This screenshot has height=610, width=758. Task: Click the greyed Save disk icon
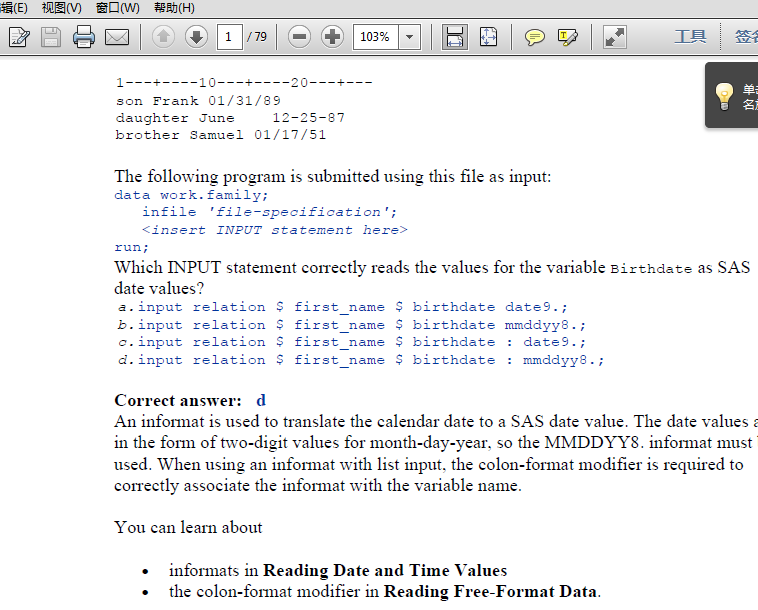tap(51, 37)
